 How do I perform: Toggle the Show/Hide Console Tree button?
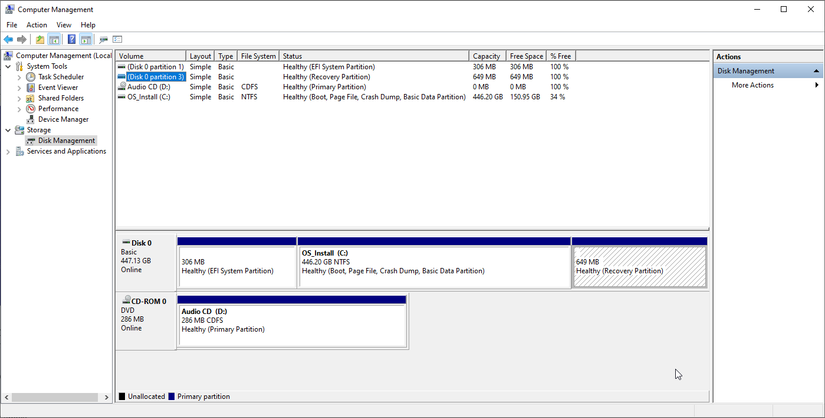tap(55, 39)
